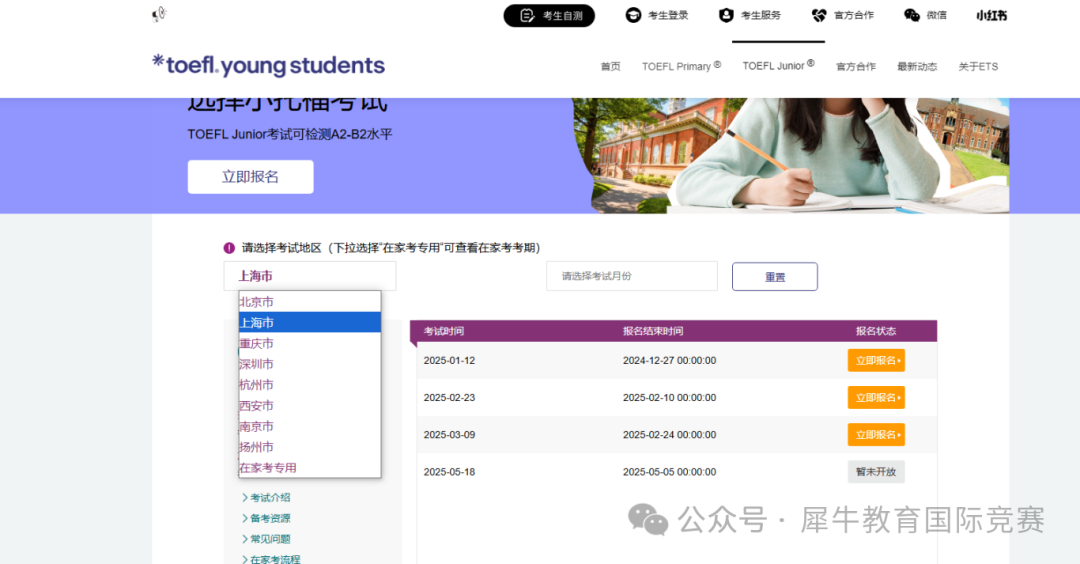Select 扬州市 from the region list
Viewport: 1080px width, 564px height.
point(310,447)
